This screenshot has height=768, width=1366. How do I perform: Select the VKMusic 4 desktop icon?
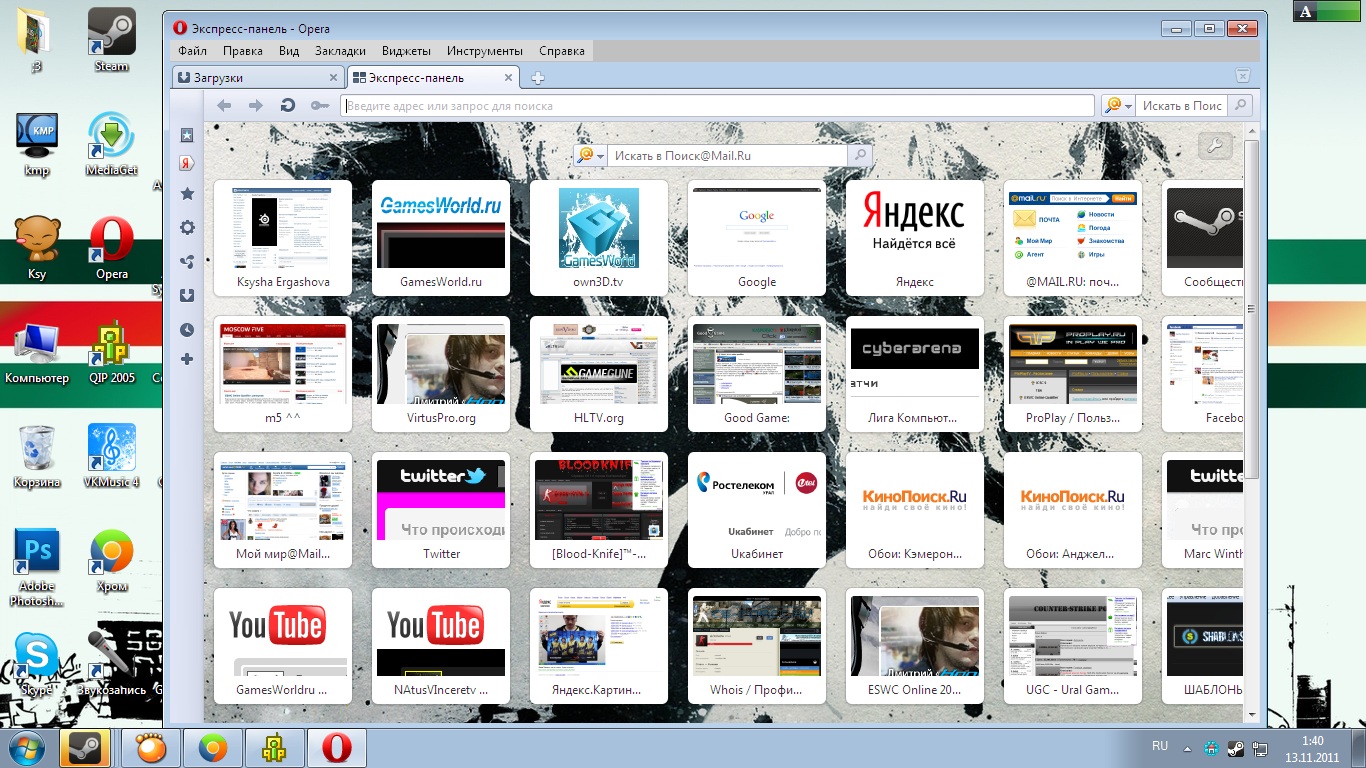tap(112, 456)
